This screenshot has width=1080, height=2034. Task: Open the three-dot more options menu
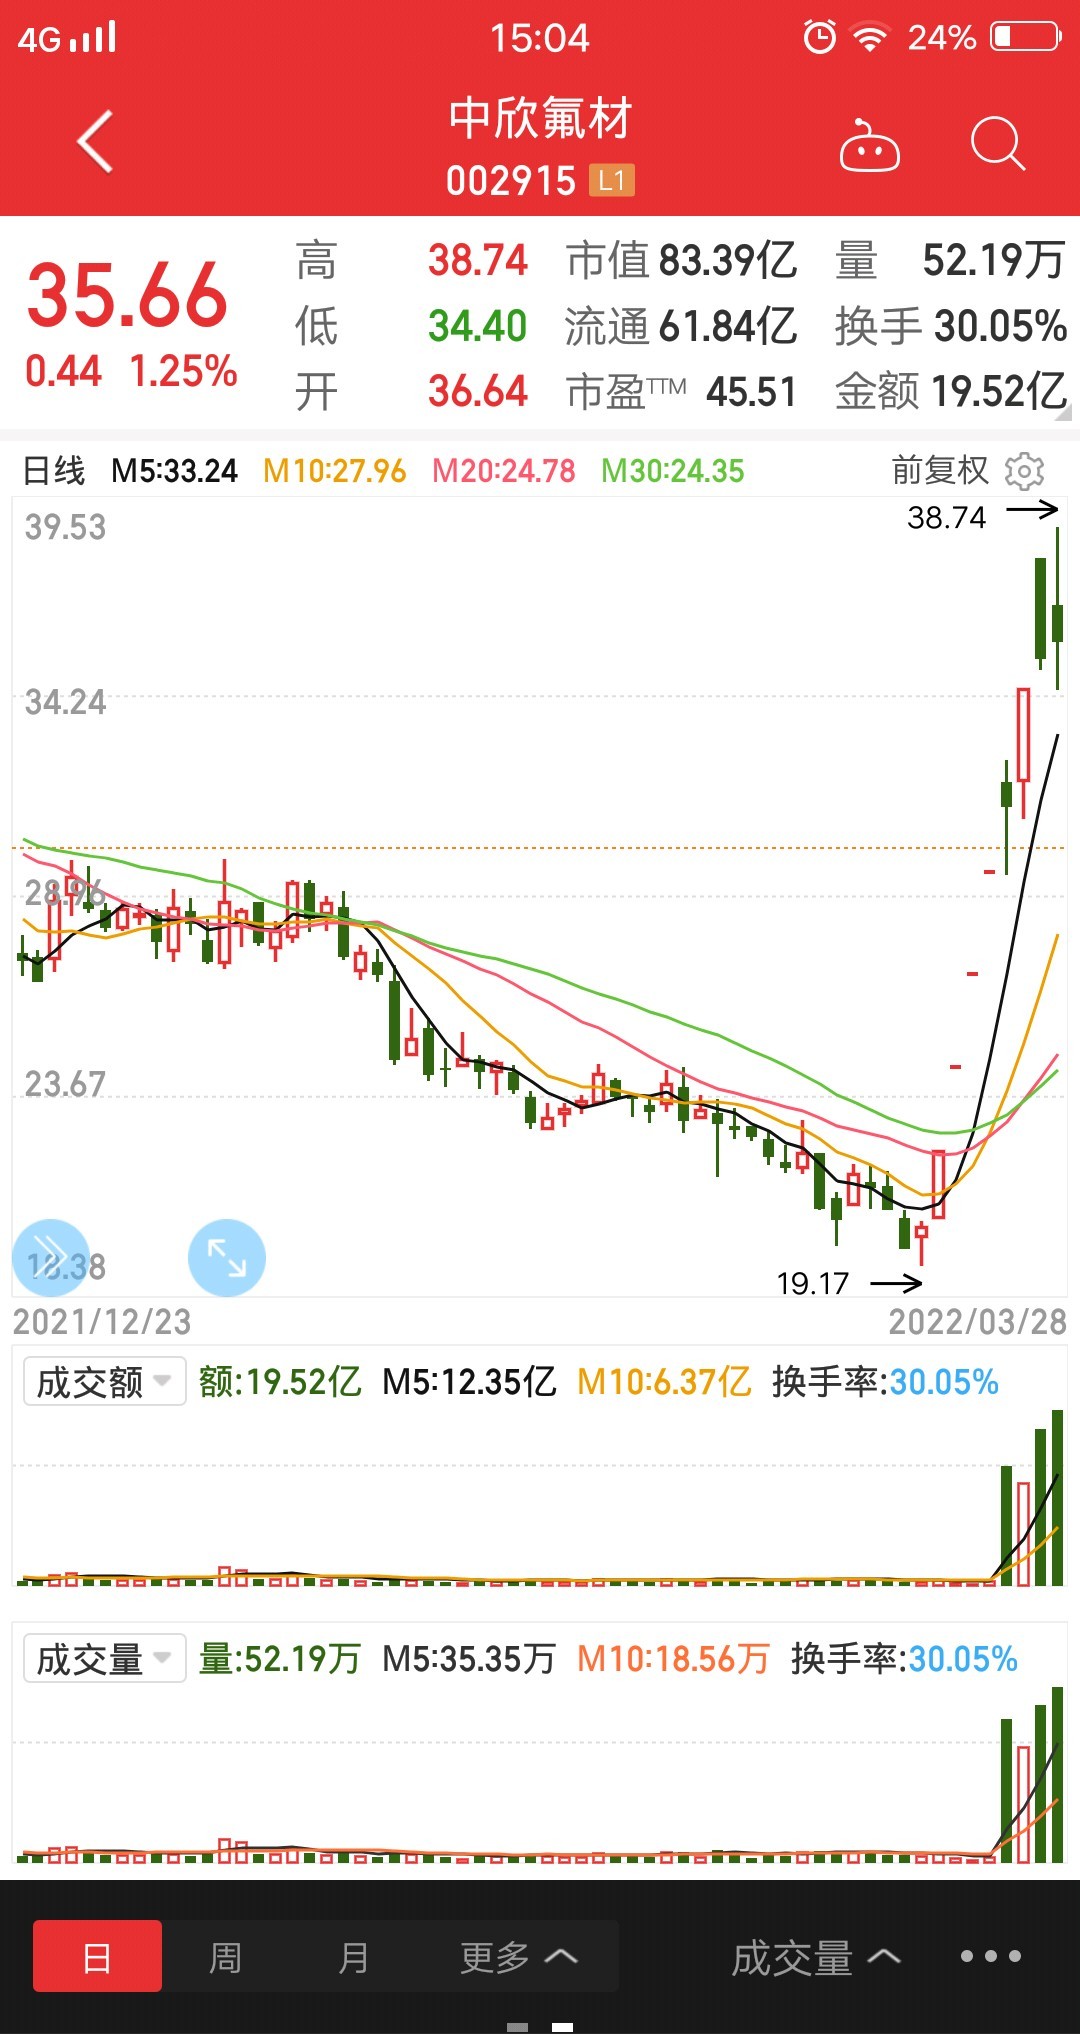[991, 1956]
